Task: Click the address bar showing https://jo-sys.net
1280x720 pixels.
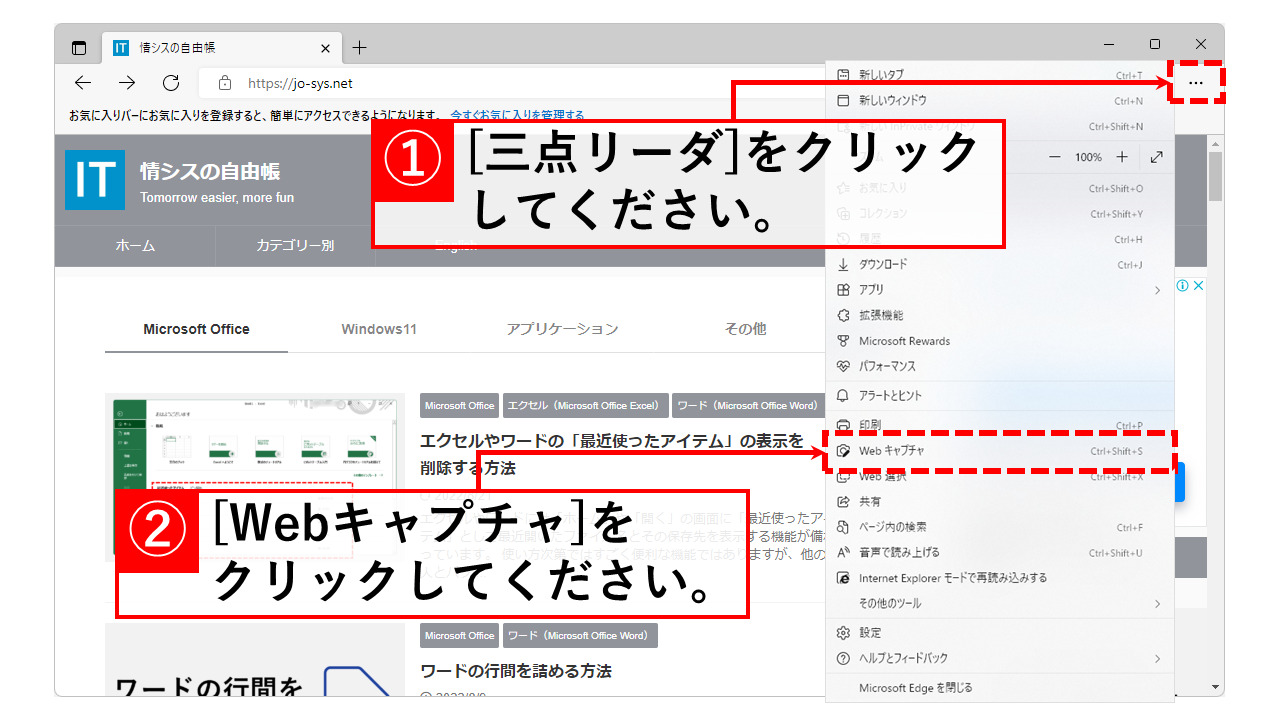Action: (x=500, y=83)
